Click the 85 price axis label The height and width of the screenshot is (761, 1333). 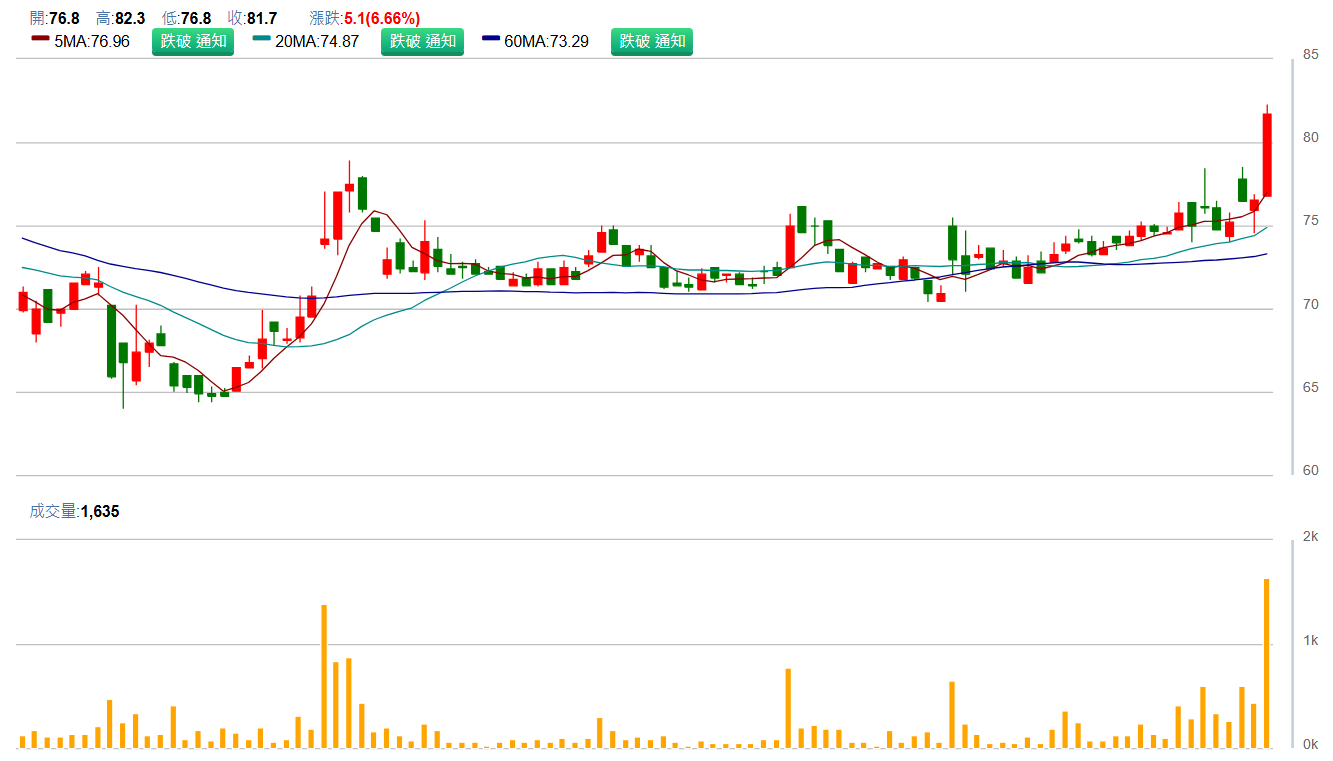coord(1310,54)
